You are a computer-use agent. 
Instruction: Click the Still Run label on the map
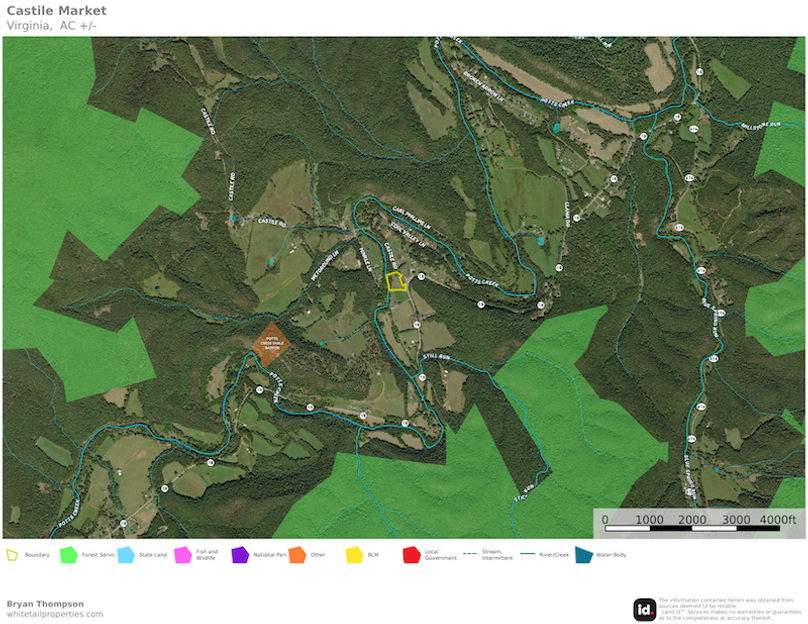[x=435, y=354]
